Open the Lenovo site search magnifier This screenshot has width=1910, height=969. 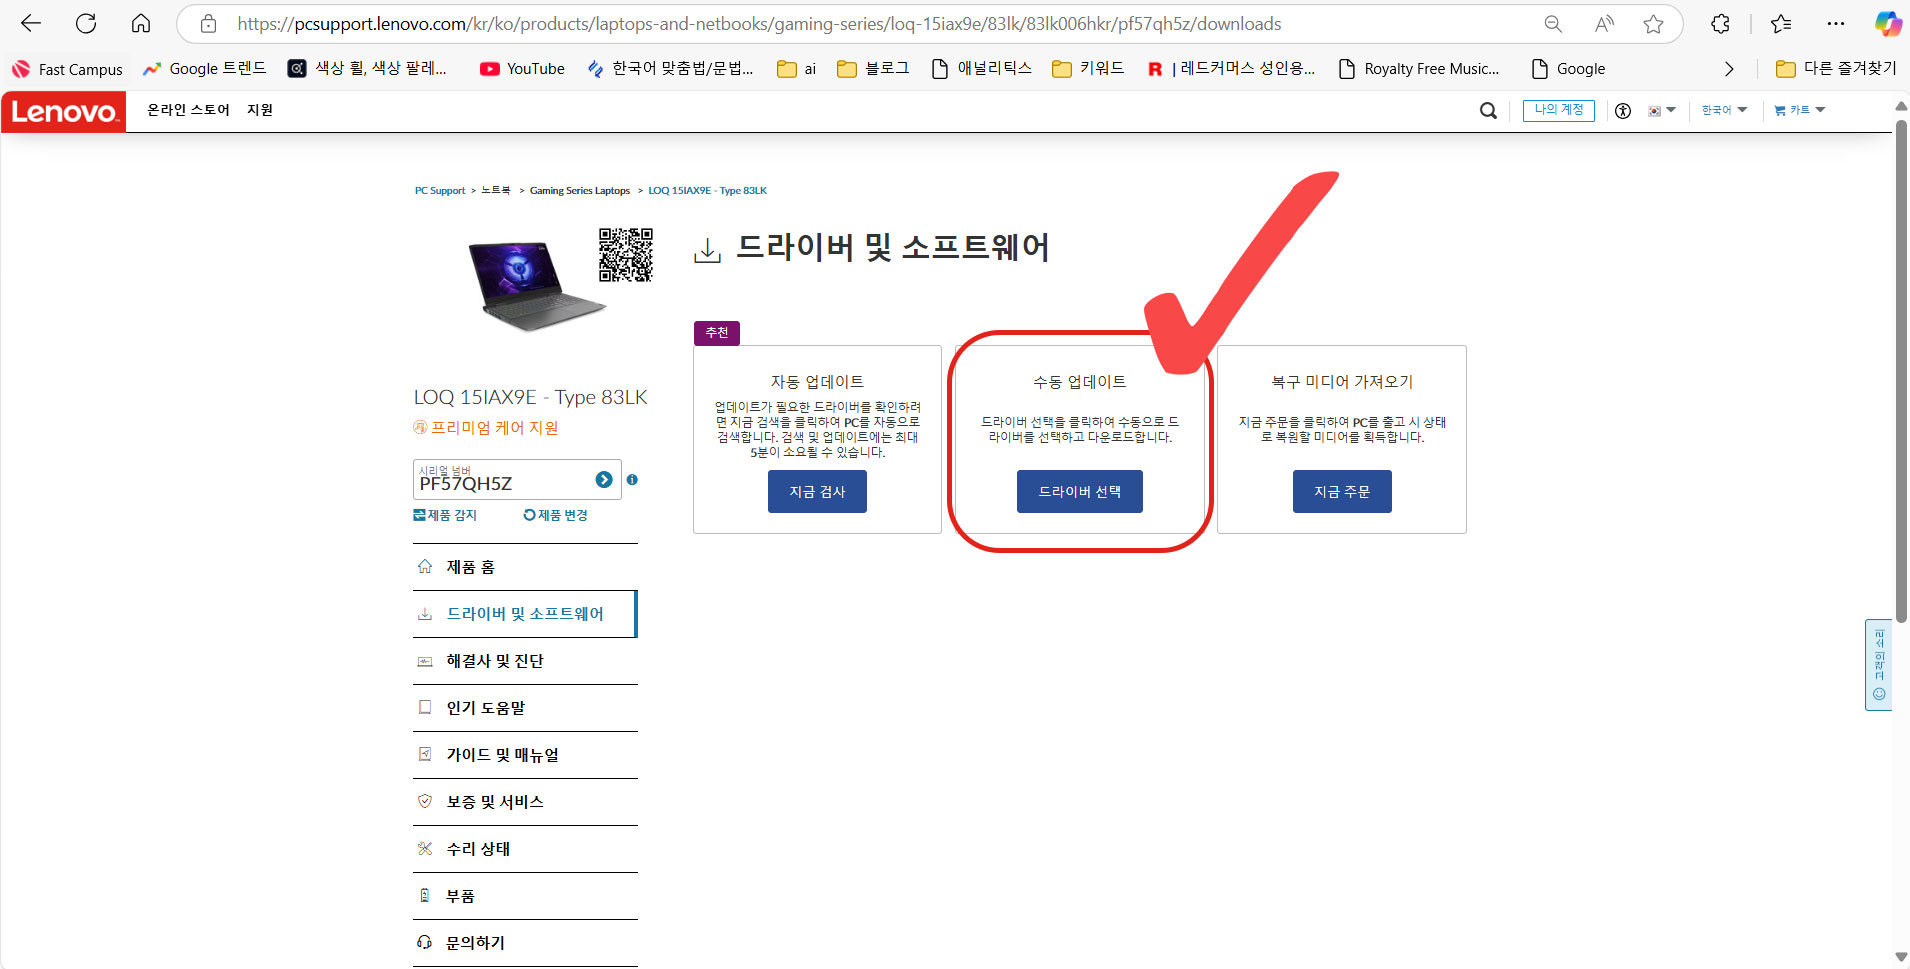pyautogui.click(x=1488, y=111)
